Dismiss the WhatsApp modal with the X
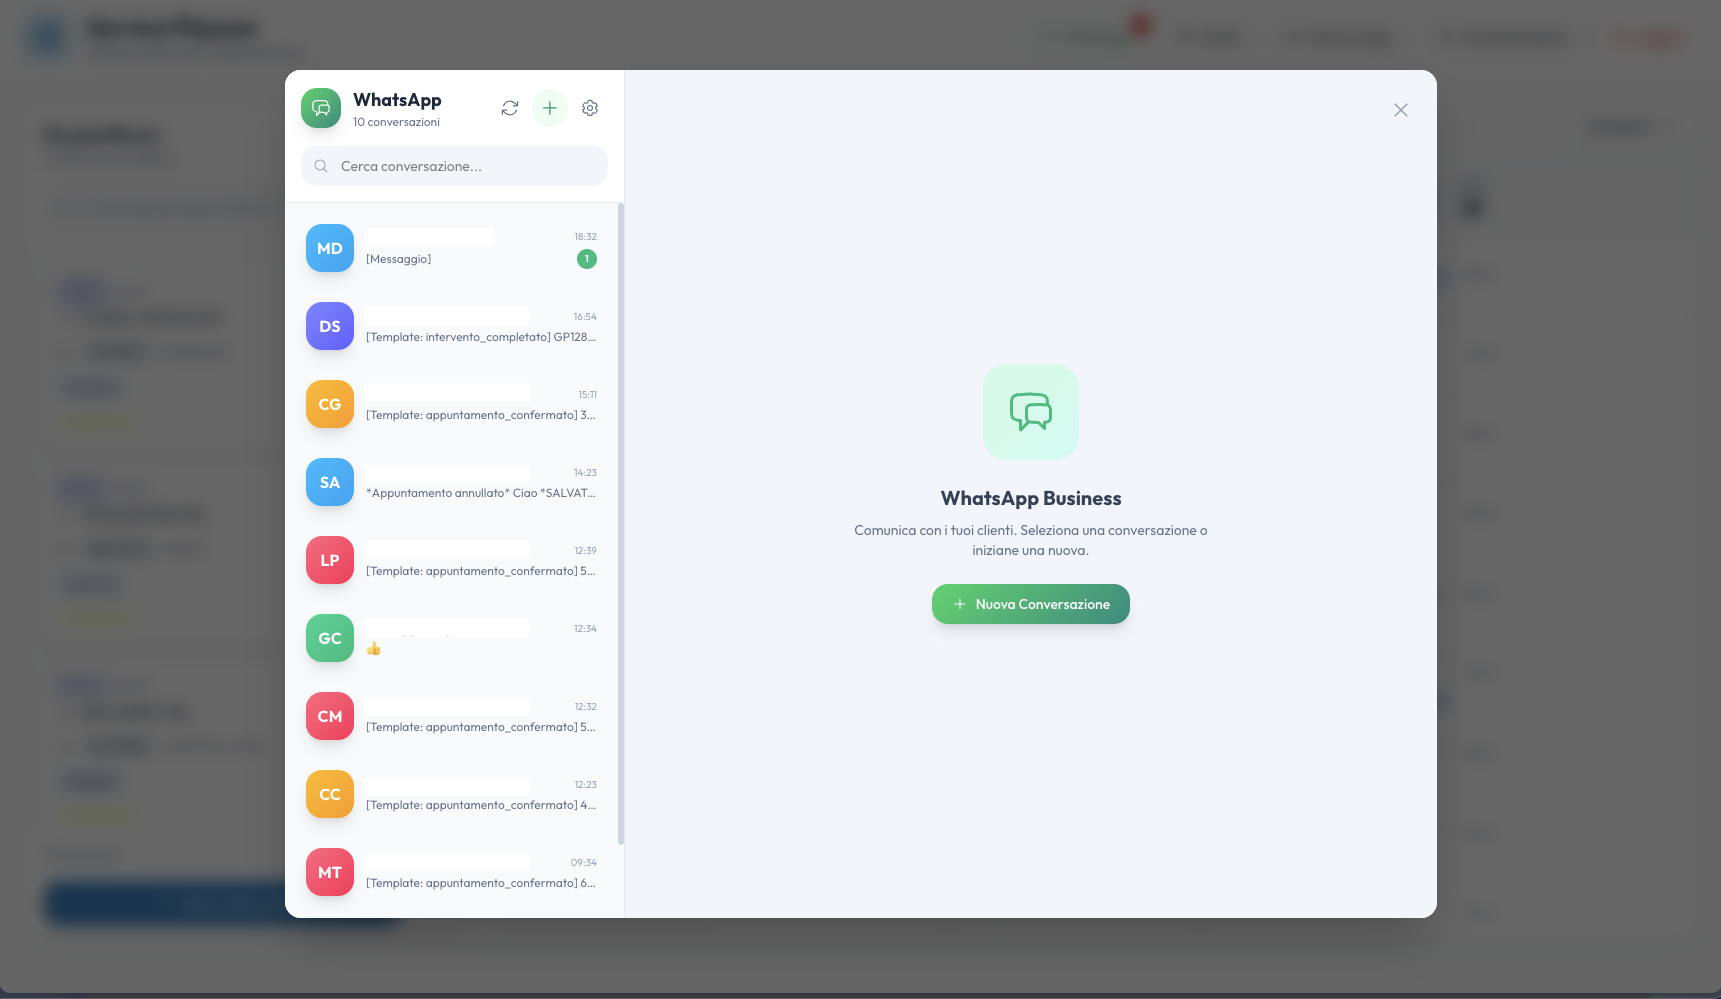The width and height of the screenshot is (1721, 999). (x=1400, y=110)
